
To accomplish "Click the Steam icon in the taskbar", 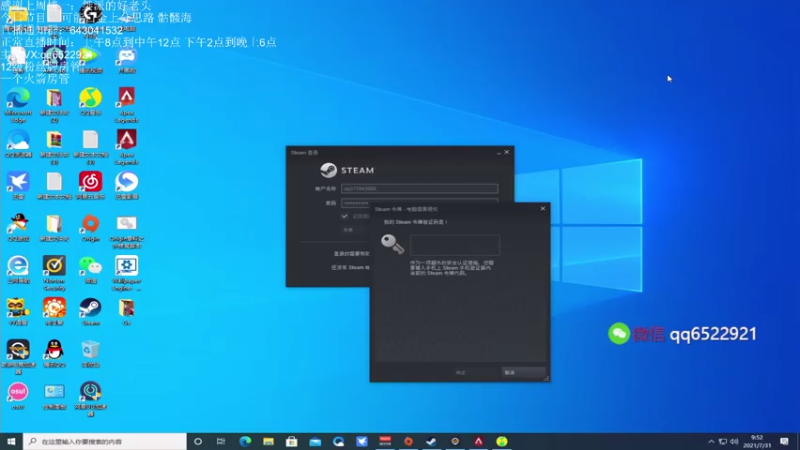I will coord(432,441).
